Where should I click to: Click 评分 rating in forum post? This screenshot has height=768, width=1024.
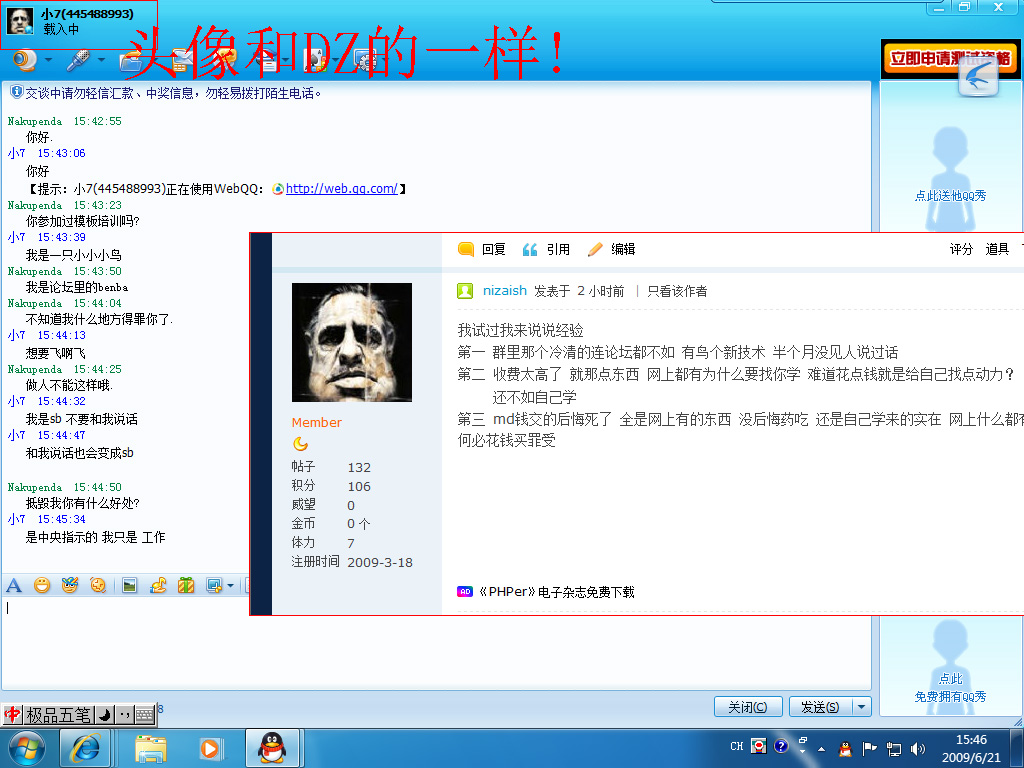coord(961,249)
